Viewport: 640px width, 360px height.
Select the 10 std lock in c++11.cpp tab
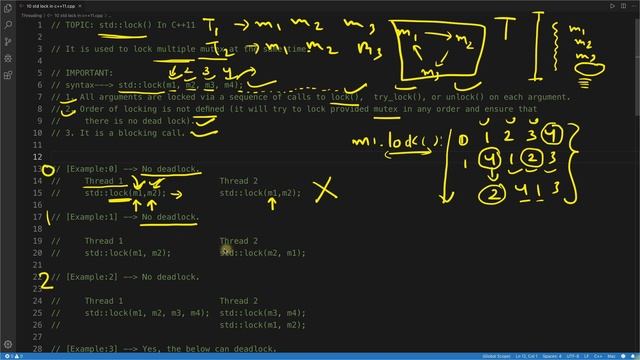(51, 6)
